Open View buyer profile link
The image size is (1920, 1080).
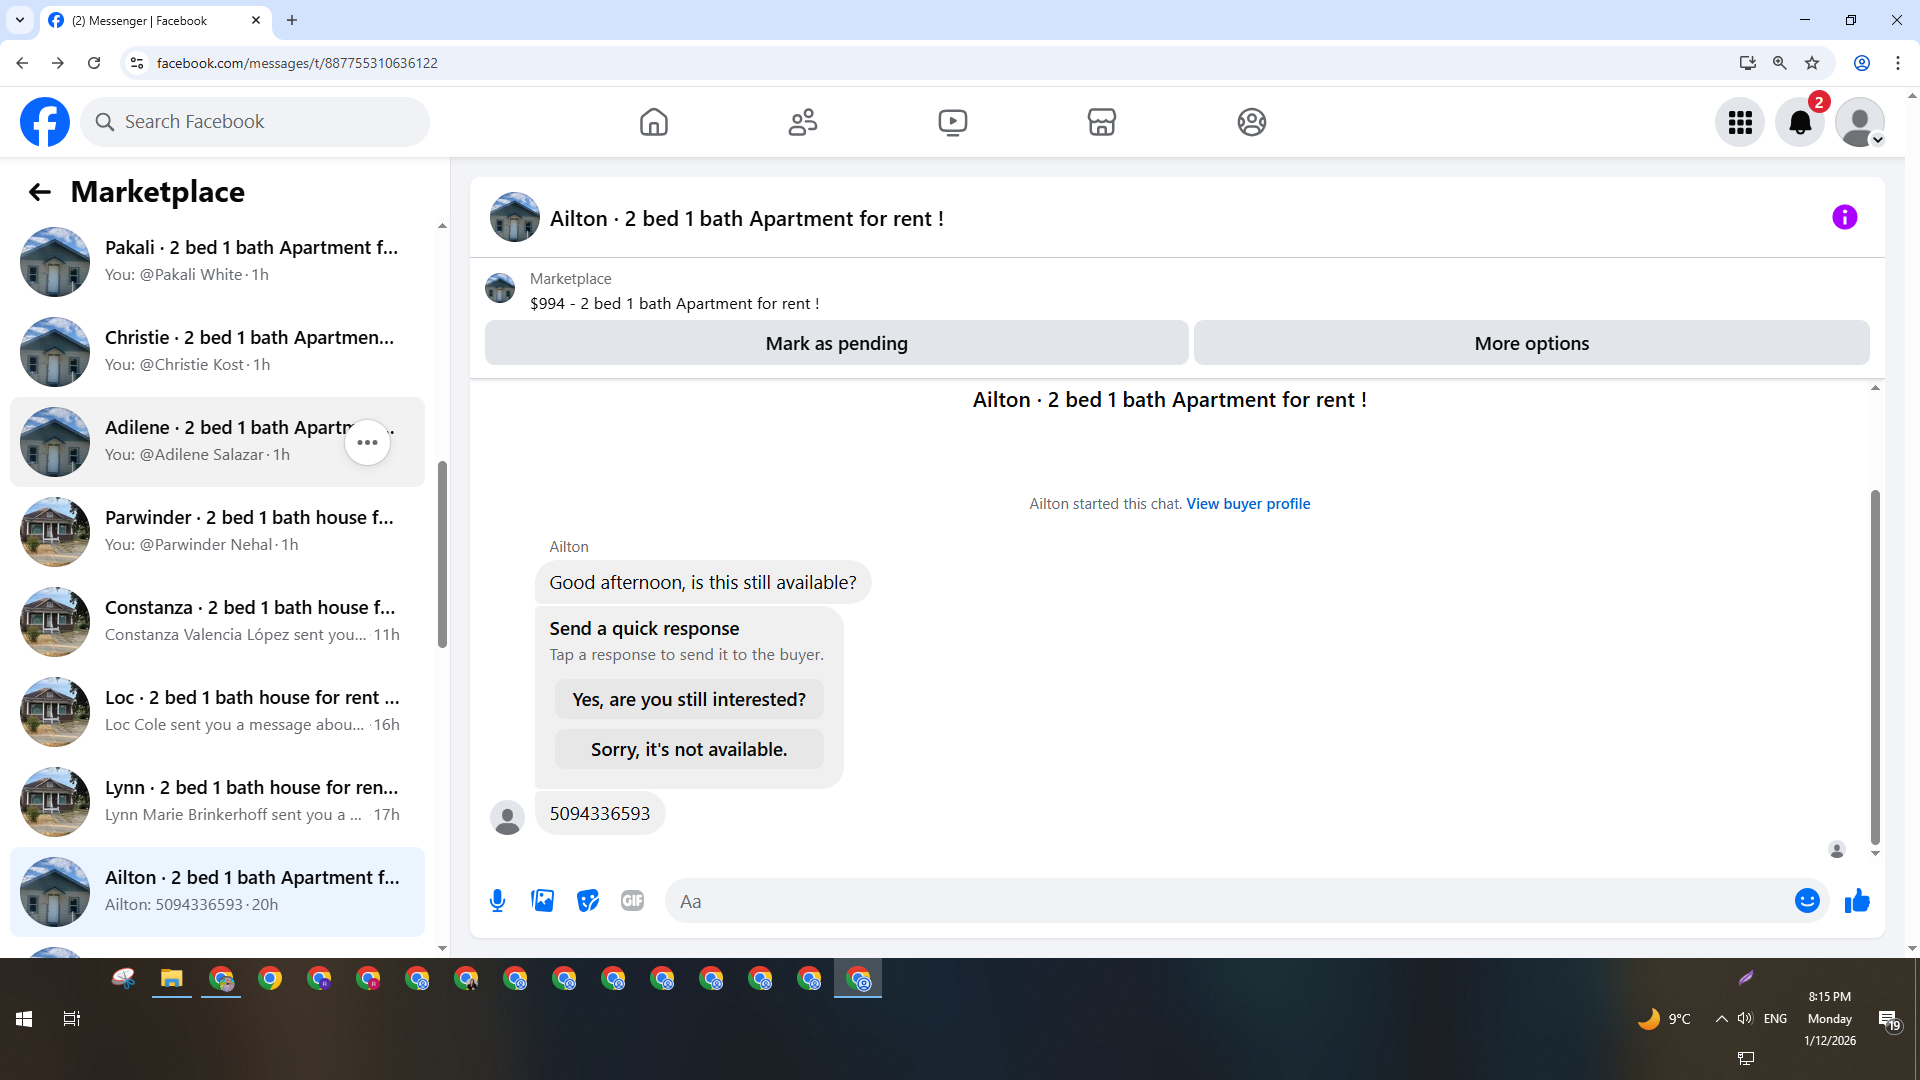coord(1247,504)
